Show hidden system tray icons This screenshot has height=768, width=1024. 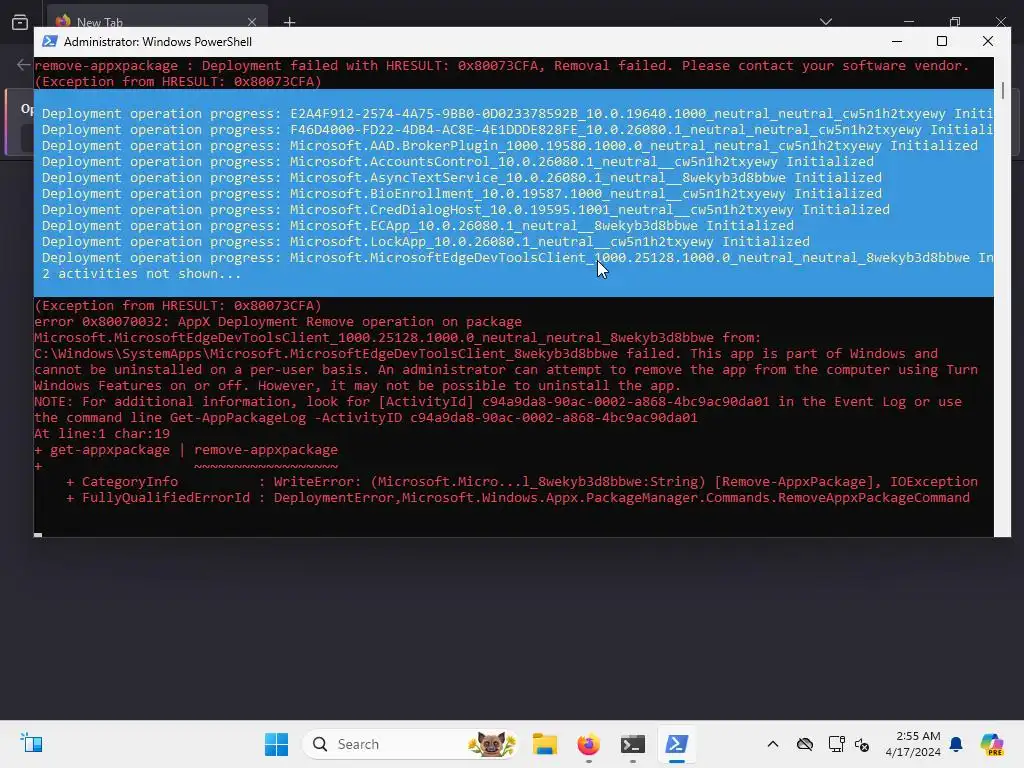(773, 744)
